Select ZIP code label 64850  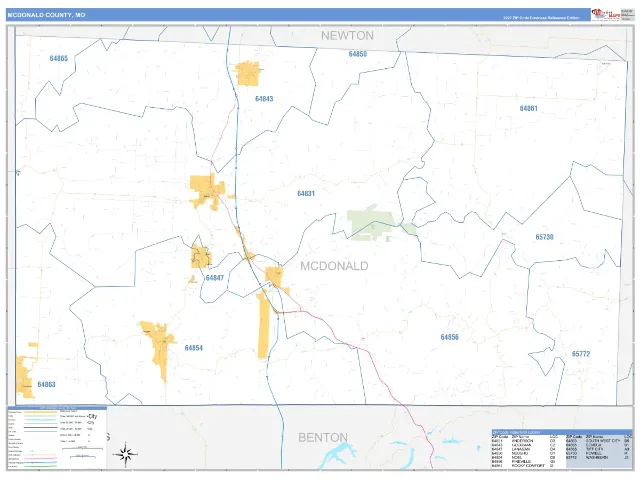click(358, 54)
